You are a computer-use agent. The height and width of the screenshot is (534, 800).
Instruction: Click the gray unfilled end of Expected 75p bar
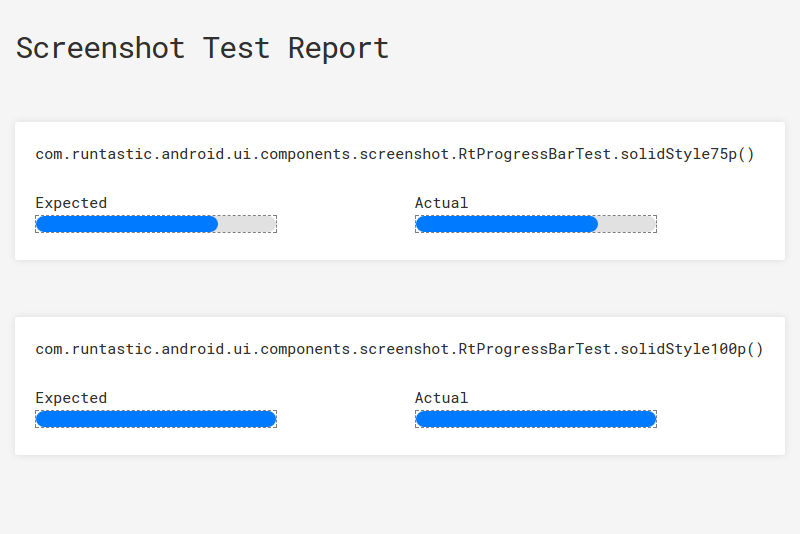click(x=249, y=224)
